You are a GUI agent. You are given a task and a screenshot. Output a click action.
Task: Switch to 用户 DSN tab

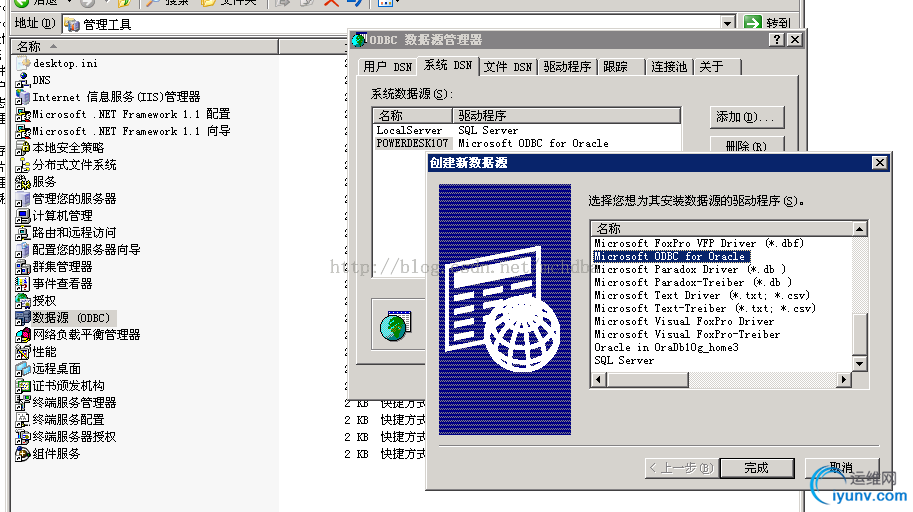[x=388, y=67]
